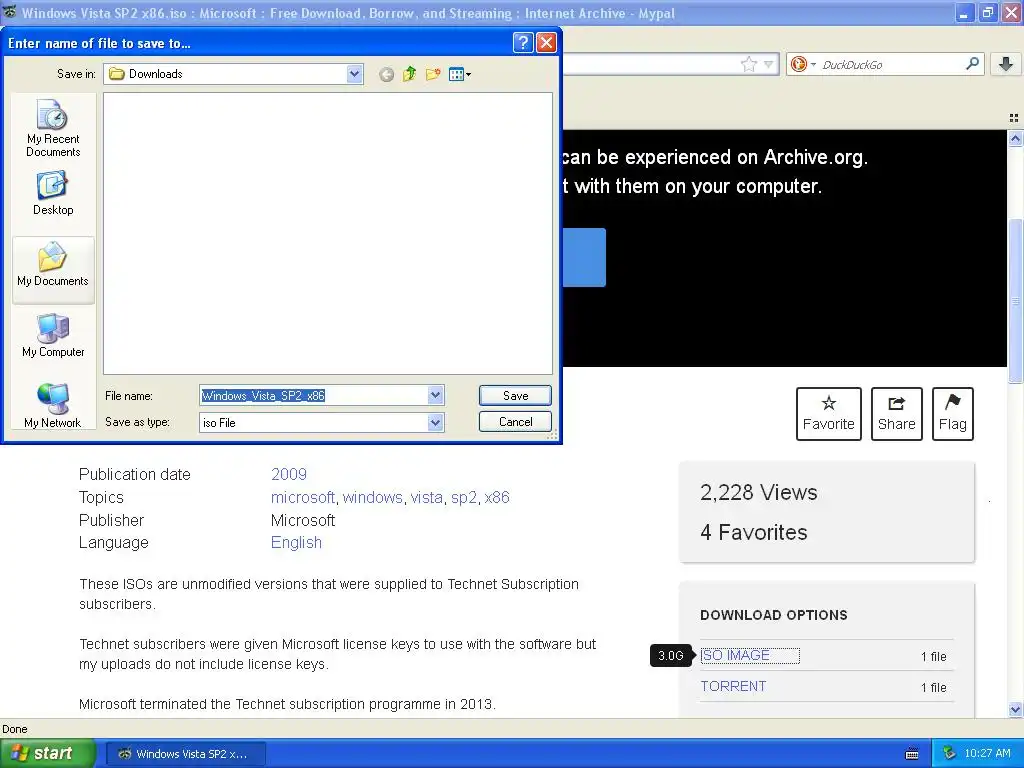Viewport: 1024px width, 768px height.
Task: Open My Computer in save dialog
Action: [x=53, y=335]
